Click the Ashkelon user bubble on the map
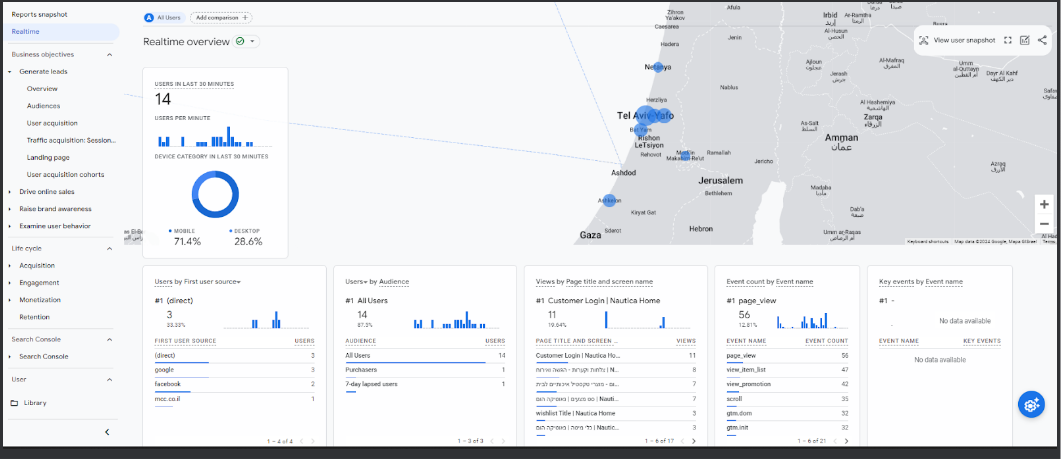The image size is (1064, 460). coord(609,201)
